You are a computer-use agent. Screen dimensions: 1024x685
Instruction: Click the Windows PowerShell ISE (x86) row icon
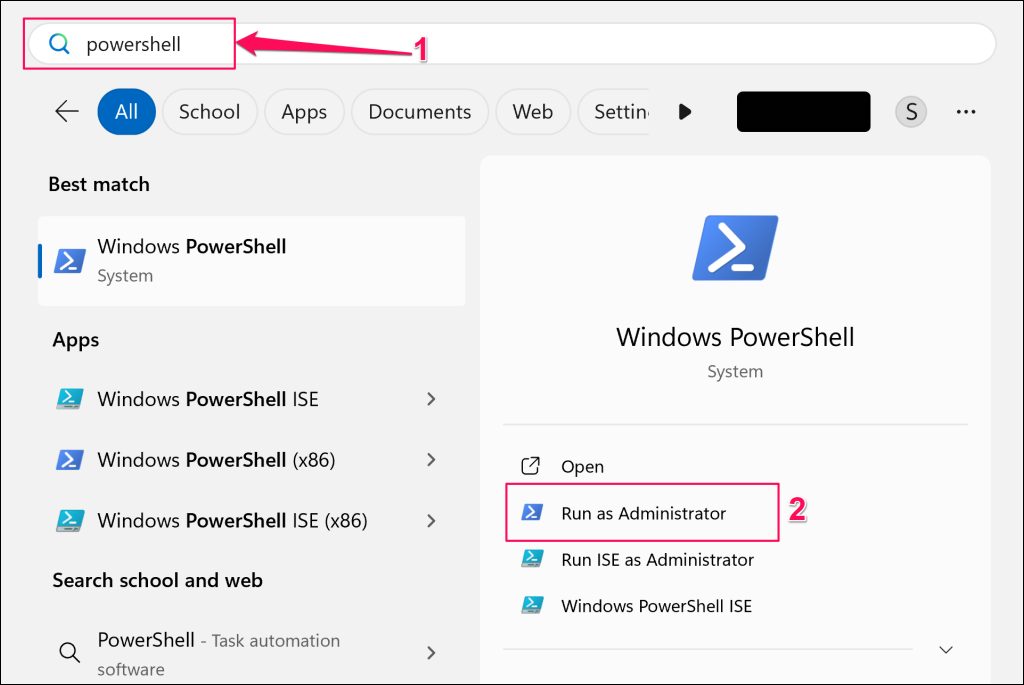pyautogui.click(x=69, y=520)
